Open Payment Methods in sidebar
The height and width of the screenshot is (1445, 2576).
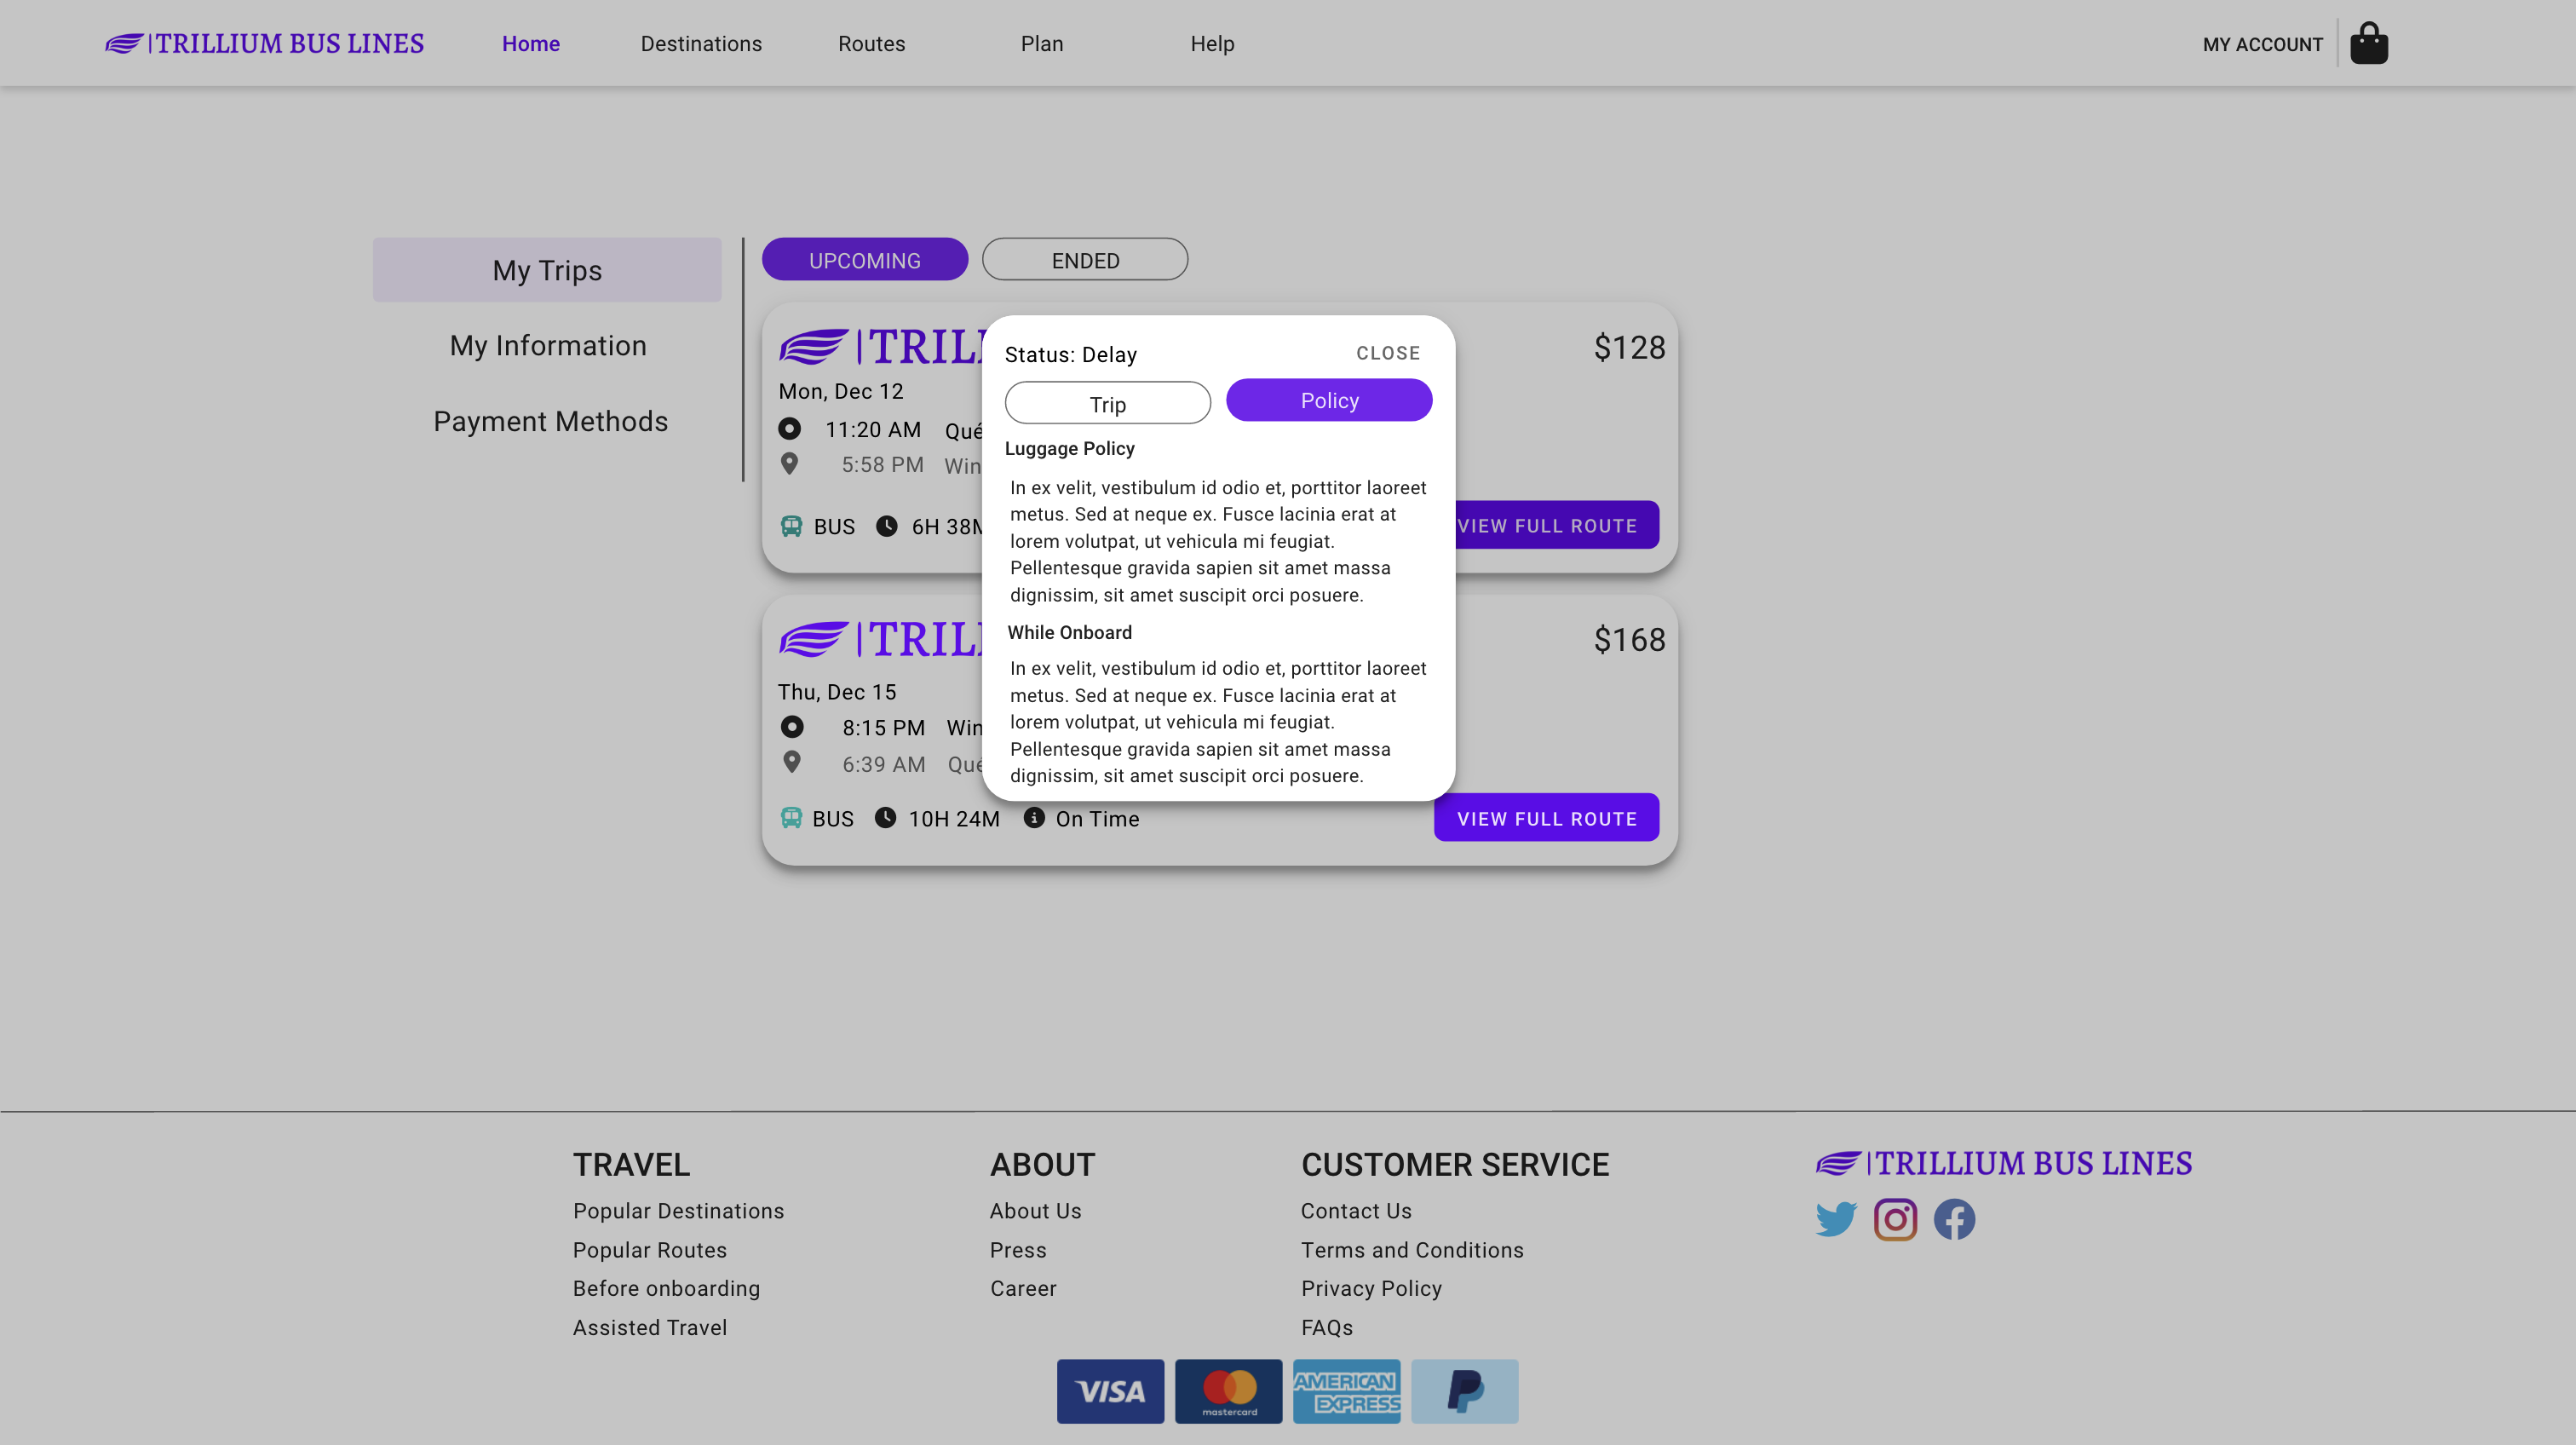(550, 421)
